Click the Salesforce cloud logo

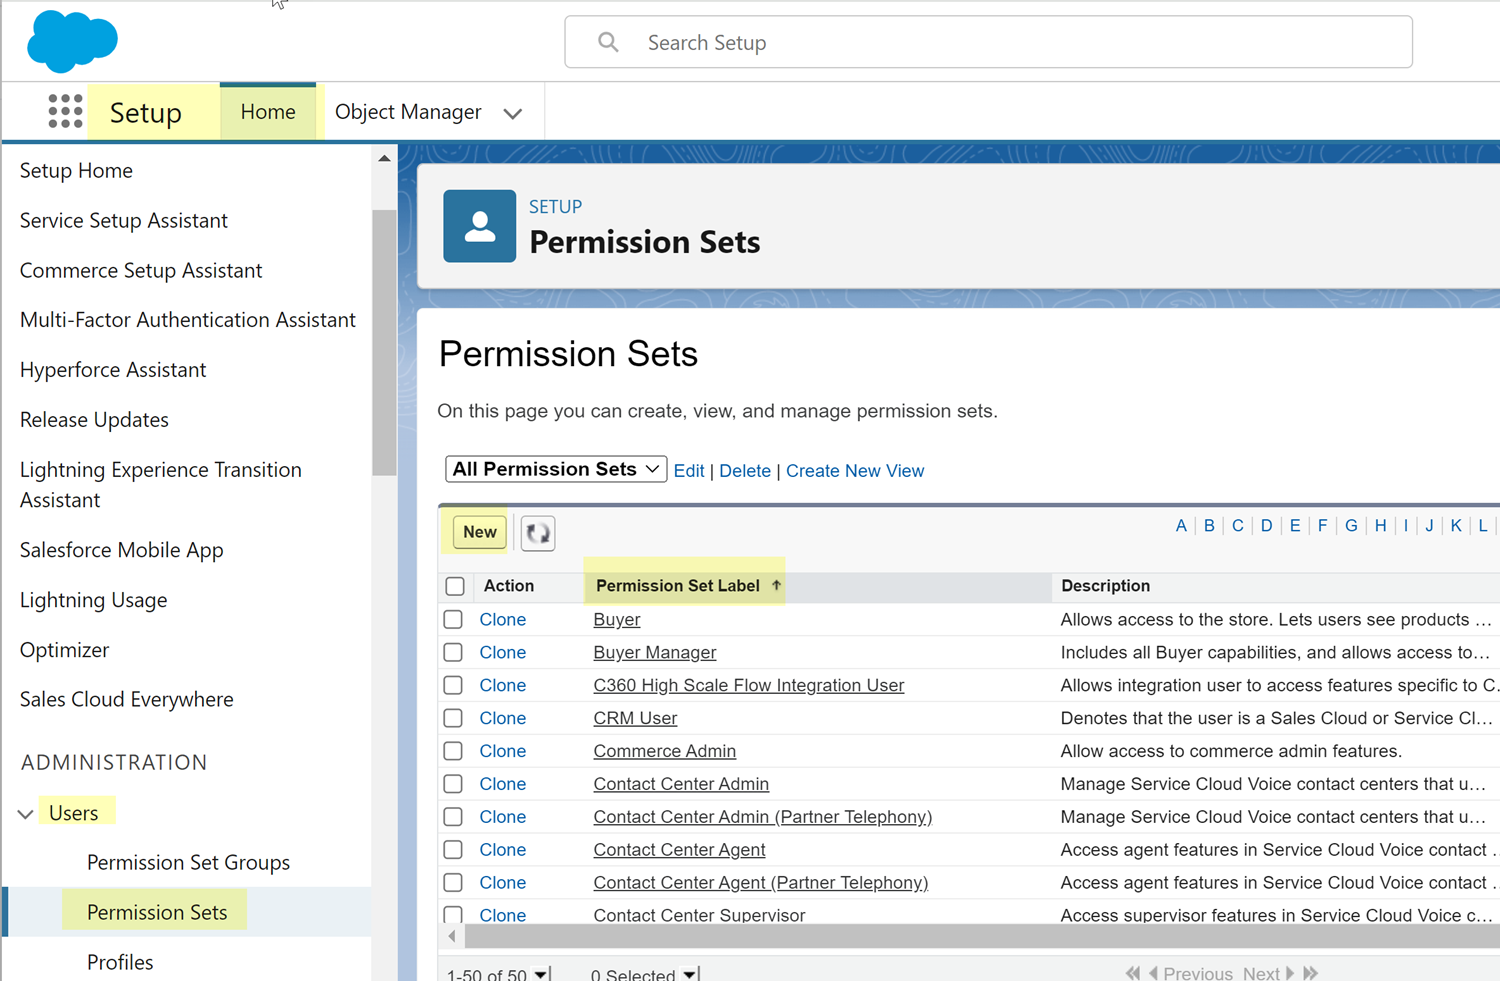pos(72,42)
